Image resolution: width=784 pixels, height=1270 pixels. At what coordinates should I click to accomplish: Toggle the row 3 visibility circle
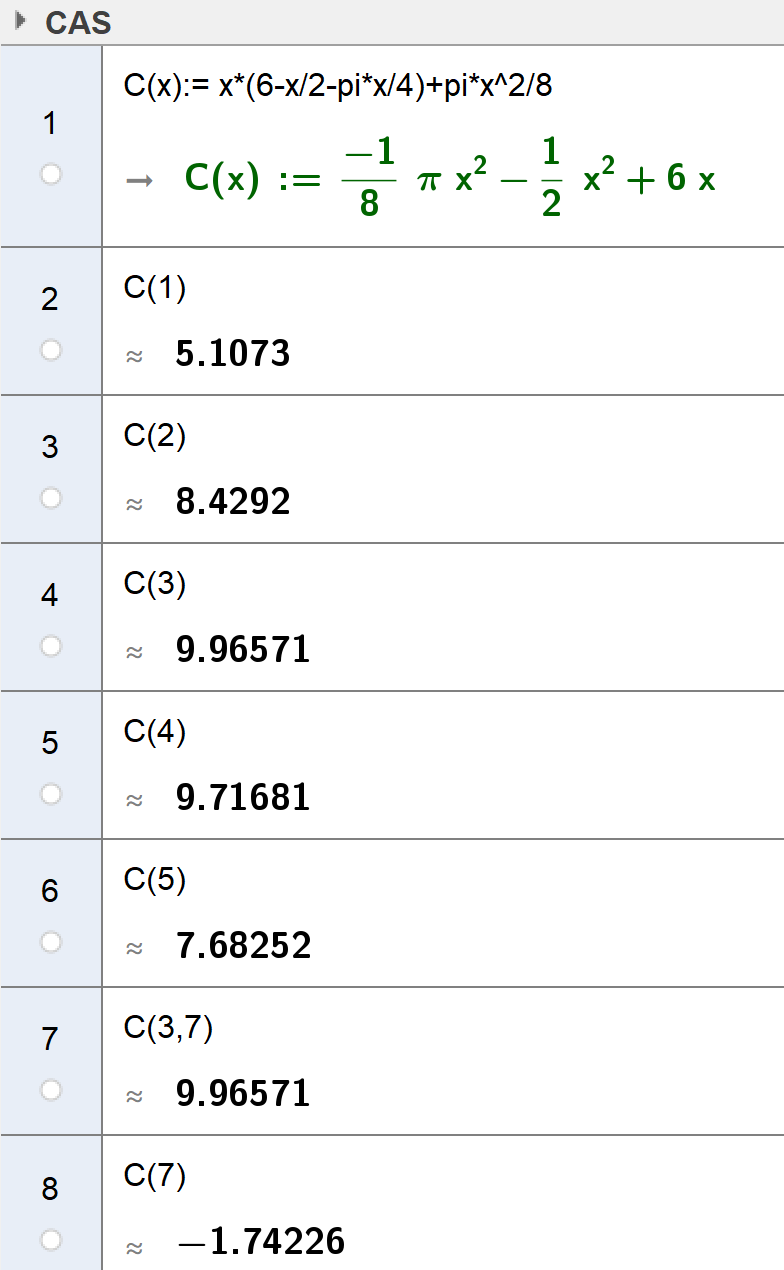pyautogui.click(x=51, y=498)
